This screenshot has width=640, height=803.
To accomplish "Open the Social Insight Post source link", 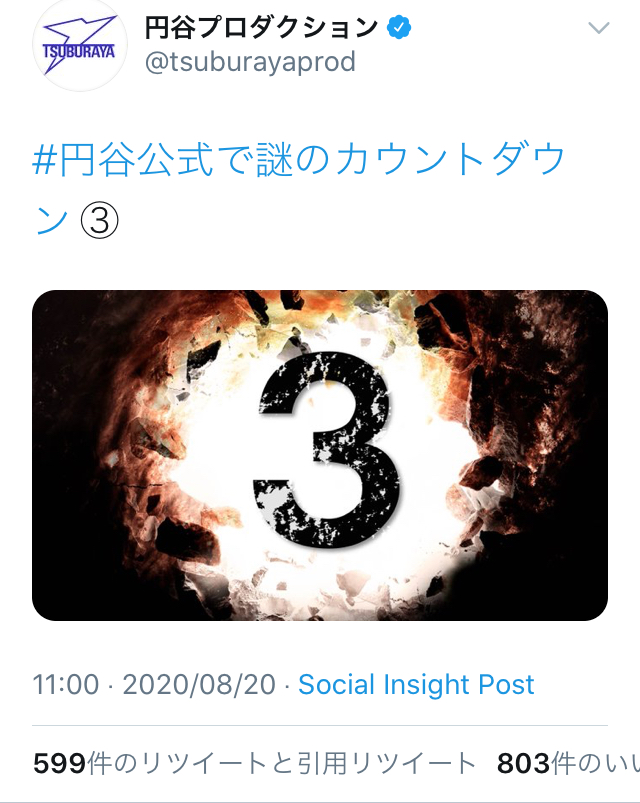I will click(x=416, y=684).
